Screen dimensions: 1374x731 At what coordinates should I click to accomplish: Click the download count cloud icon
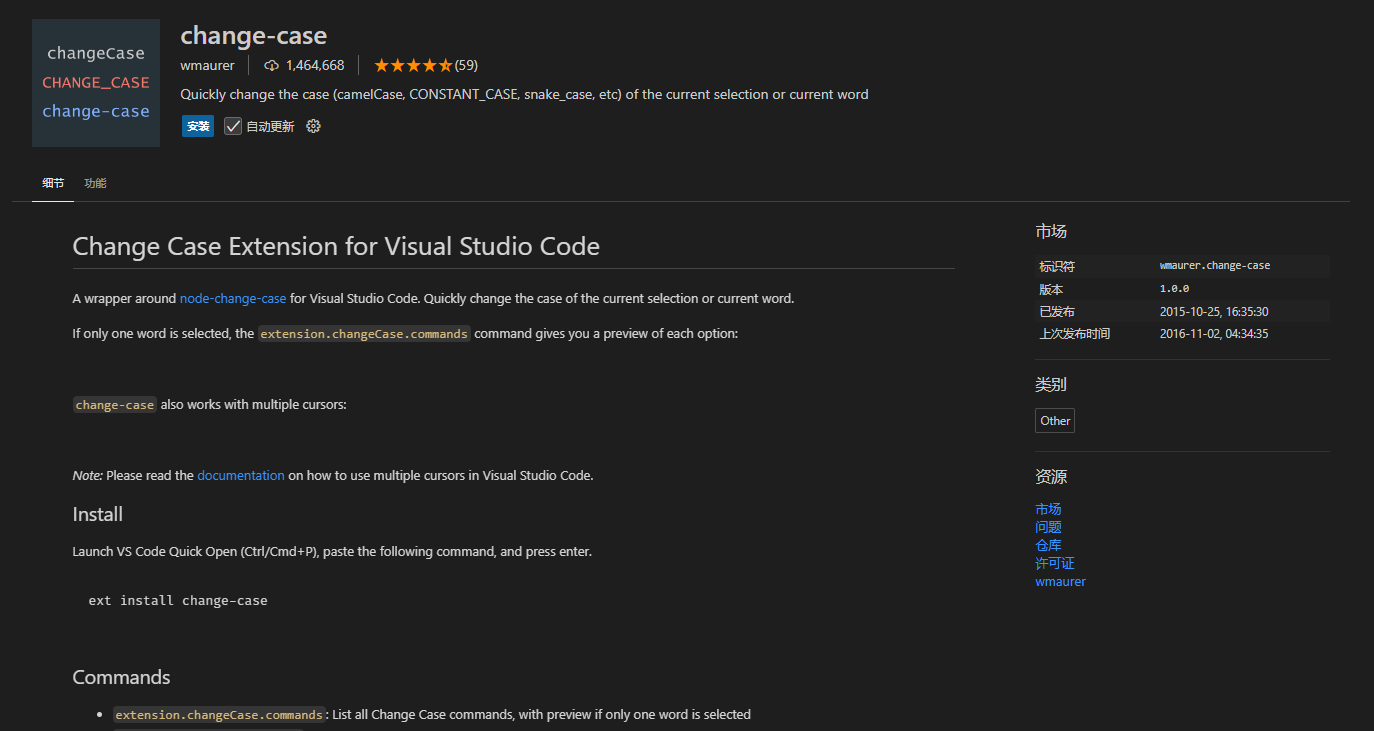point(271,66)
